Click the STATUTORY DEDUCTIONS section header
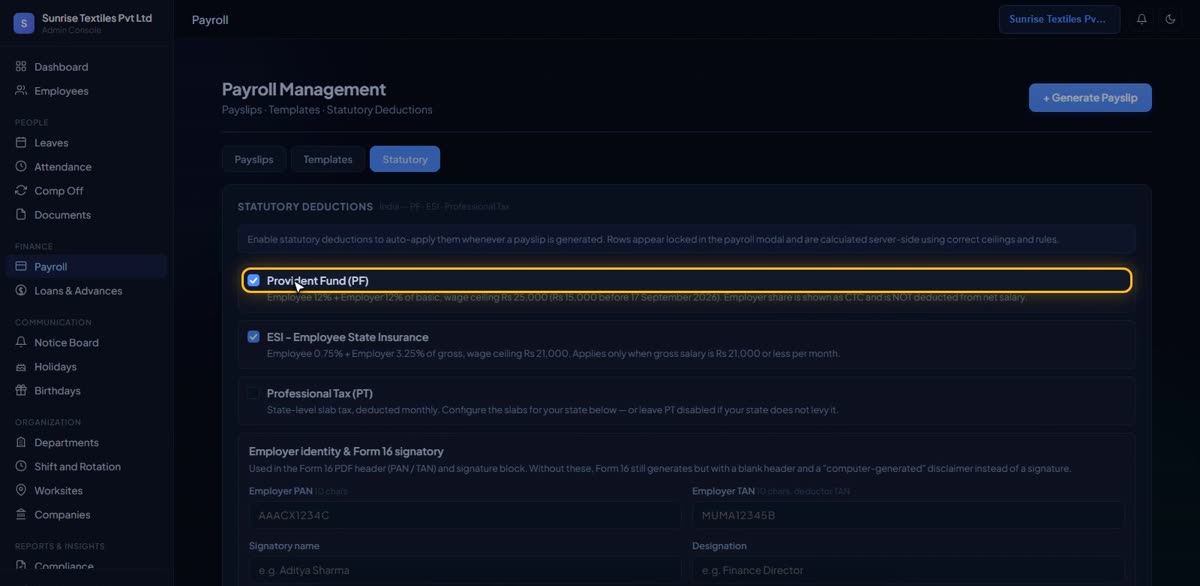Viewport: 1200px width, 586px height. [x=305, y=207]
